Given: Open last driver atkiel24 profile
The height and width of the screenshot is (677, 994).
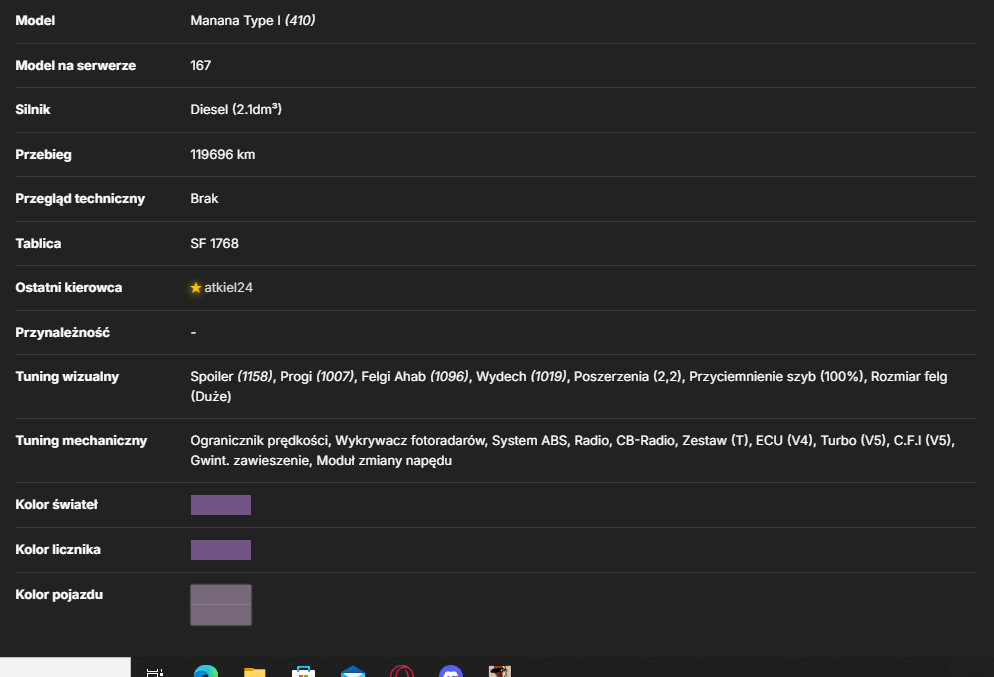Looking at the screenshot, I should pos(228,288).
